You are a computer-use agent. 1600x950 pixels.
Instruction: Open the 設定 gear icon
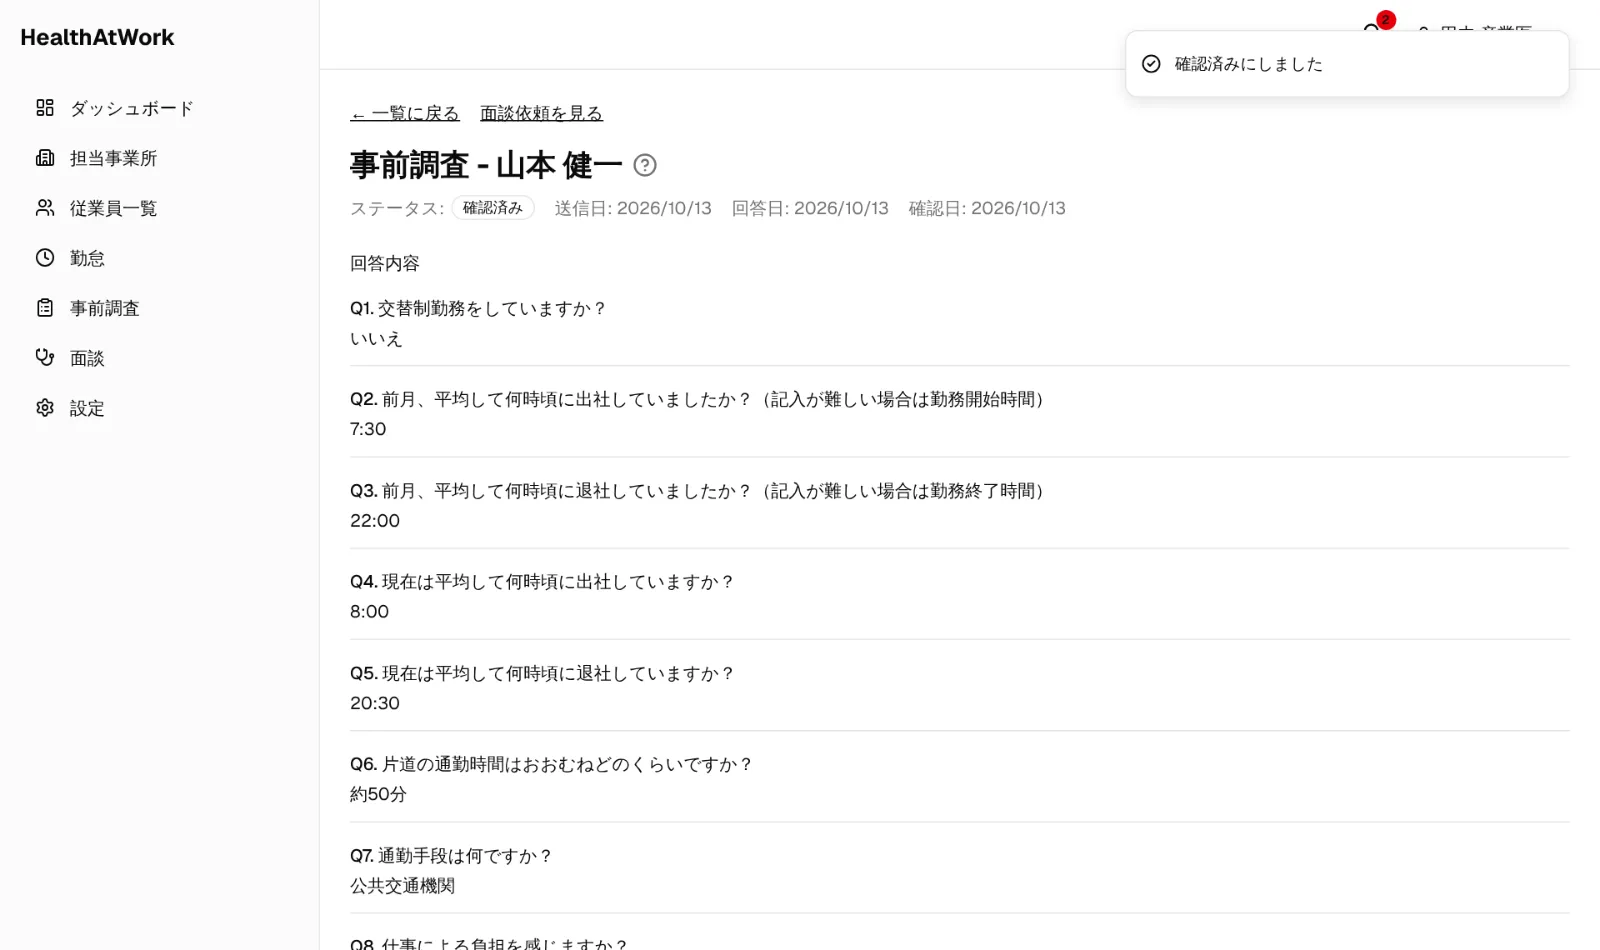45,408
